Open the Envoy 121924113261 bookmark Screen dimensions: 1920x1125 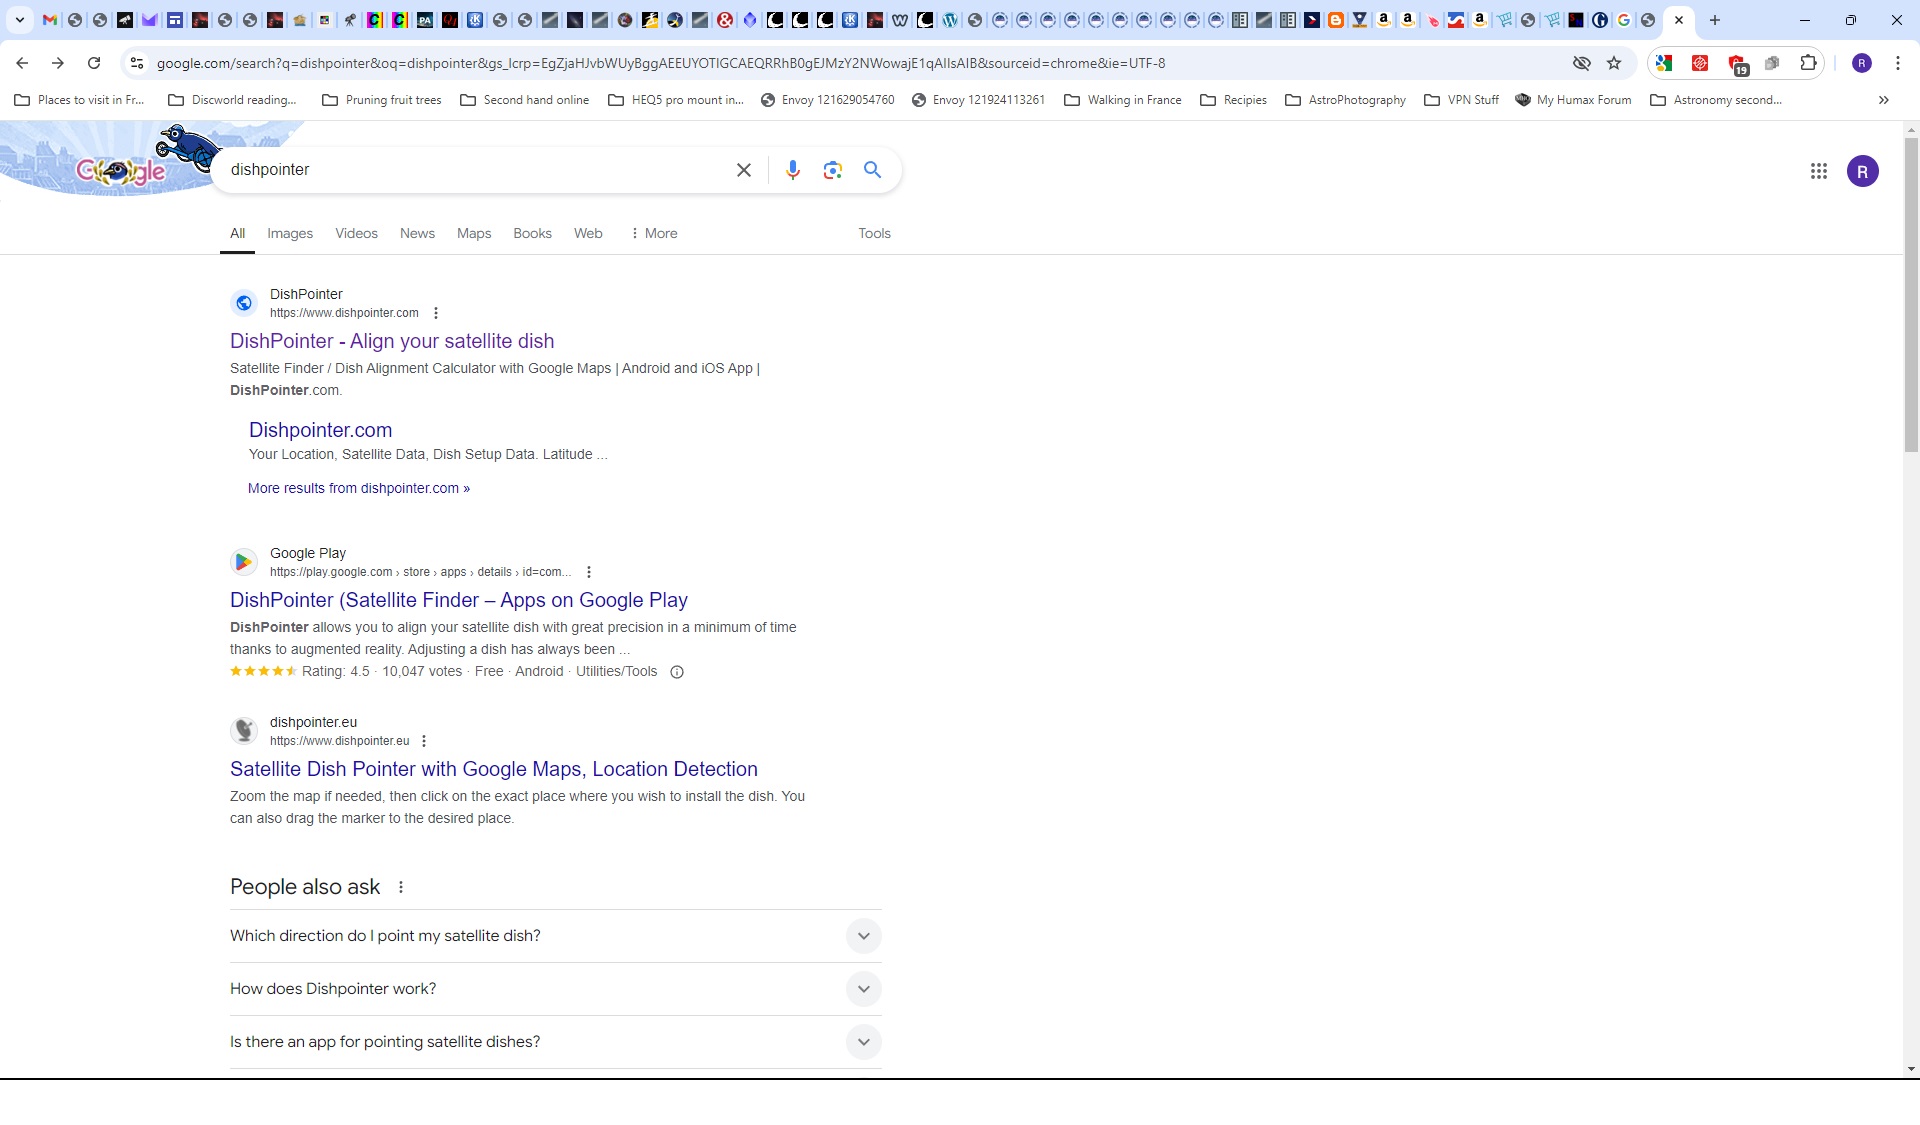tap(979, 100)
